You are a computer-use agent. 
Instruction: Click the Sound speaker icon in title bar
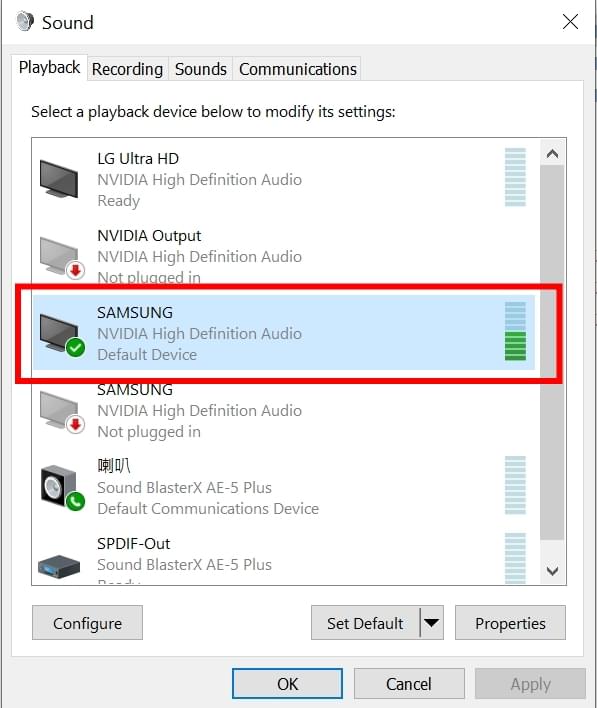click(x=25, y=21)
